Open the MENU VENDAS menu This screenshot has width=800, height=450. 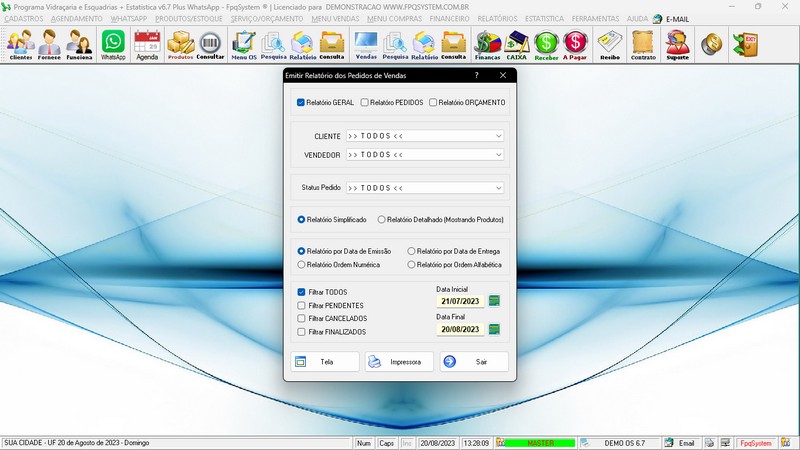[335, 19]
